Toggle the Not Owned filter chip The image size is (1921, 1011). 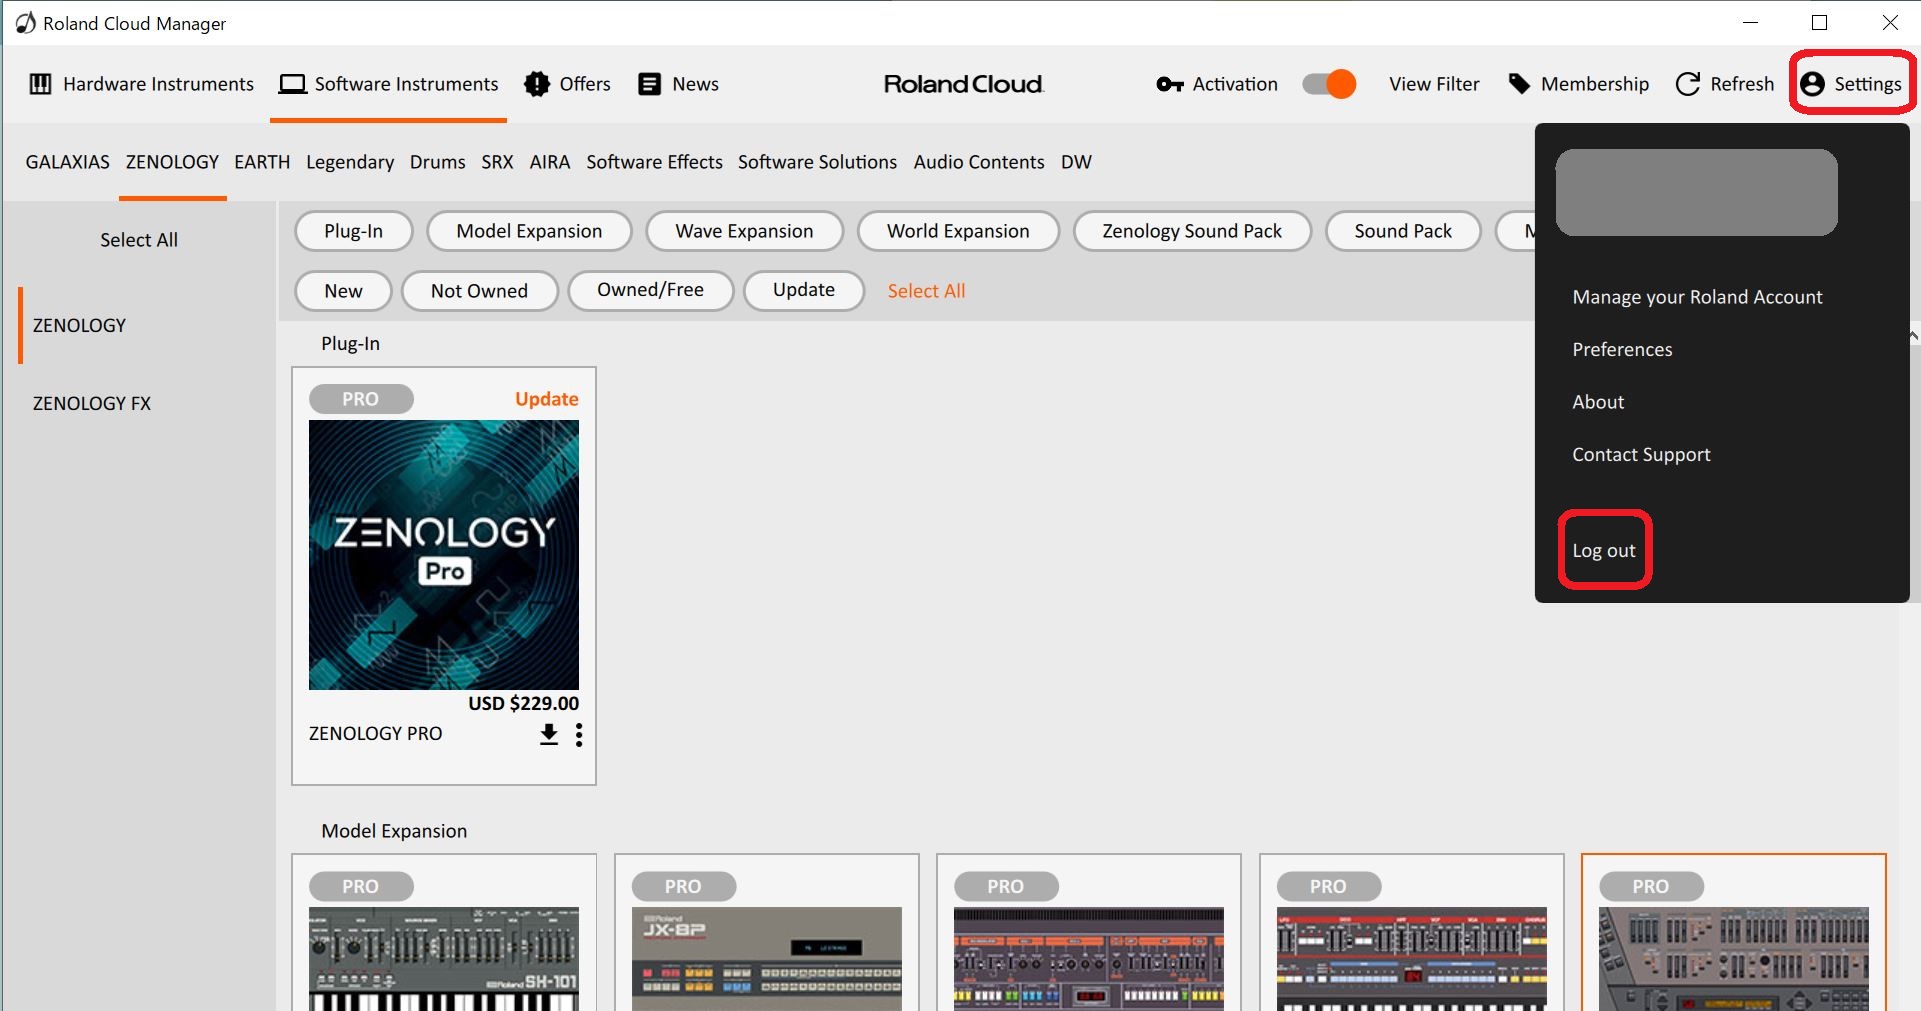click(x=479, y=291)
